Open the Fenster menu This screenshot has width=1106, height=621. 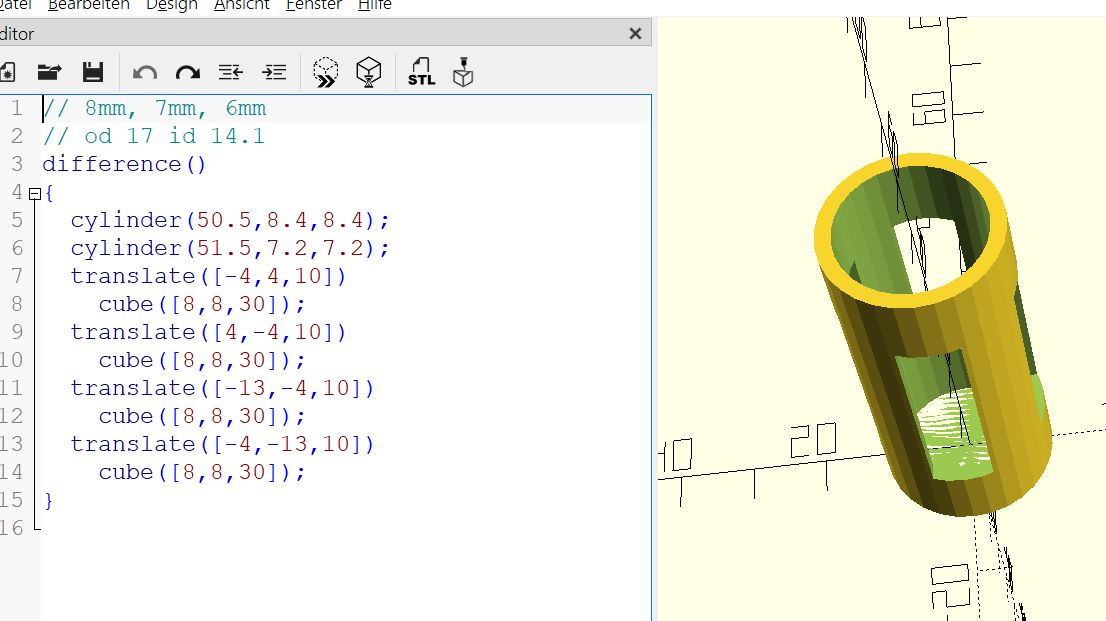click(314, 6)
